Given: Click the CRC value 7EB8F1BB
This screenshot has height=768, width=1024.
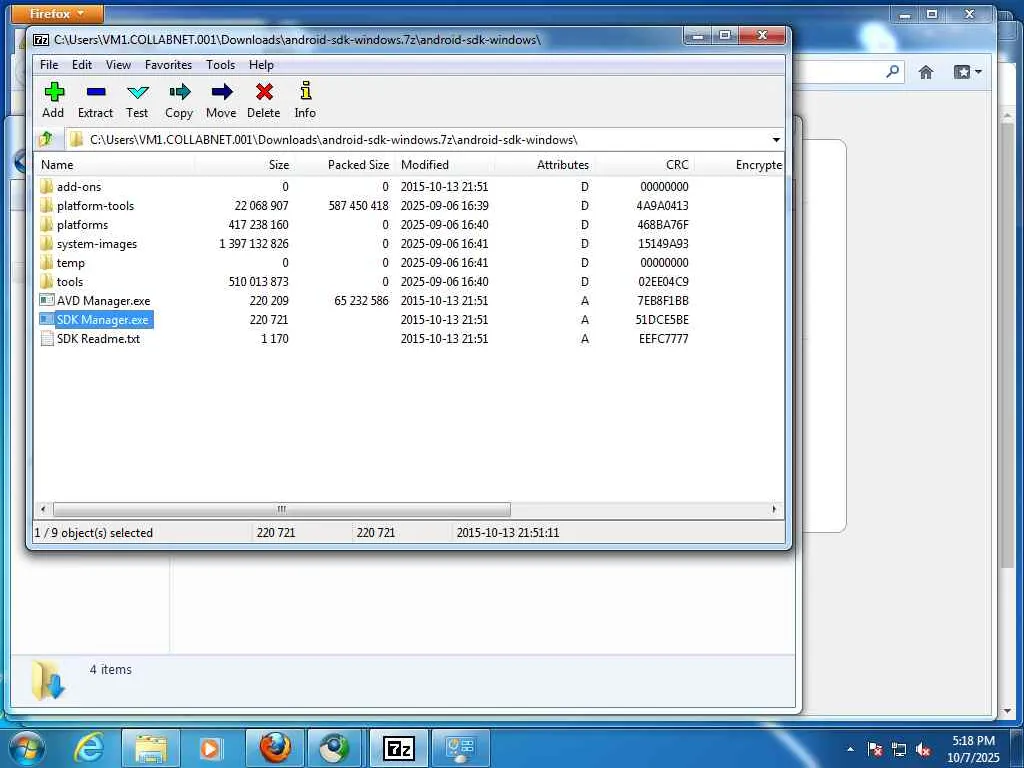Looking at the screenshot, I should point(663,300).
